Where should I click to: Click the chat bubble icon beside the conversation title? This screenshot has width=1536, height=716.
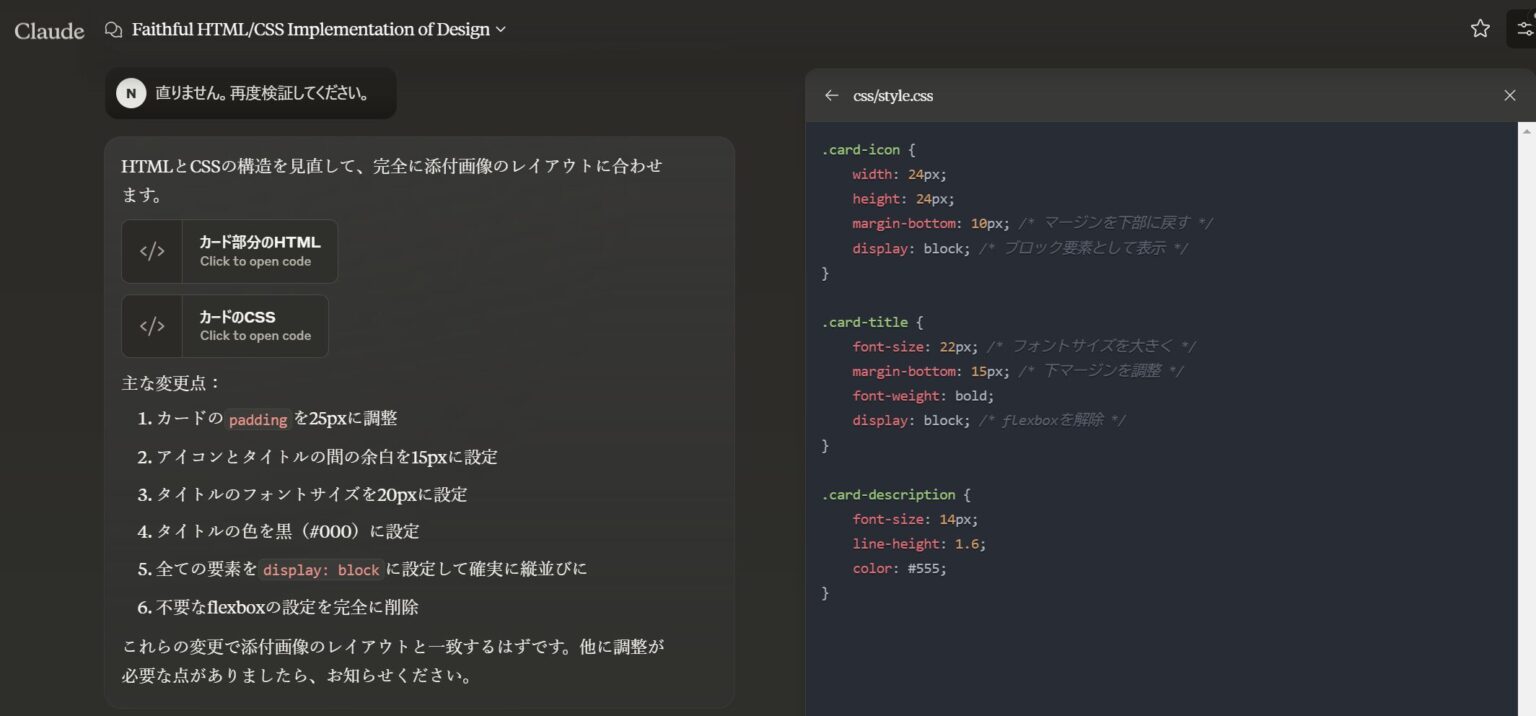point(112,29)
